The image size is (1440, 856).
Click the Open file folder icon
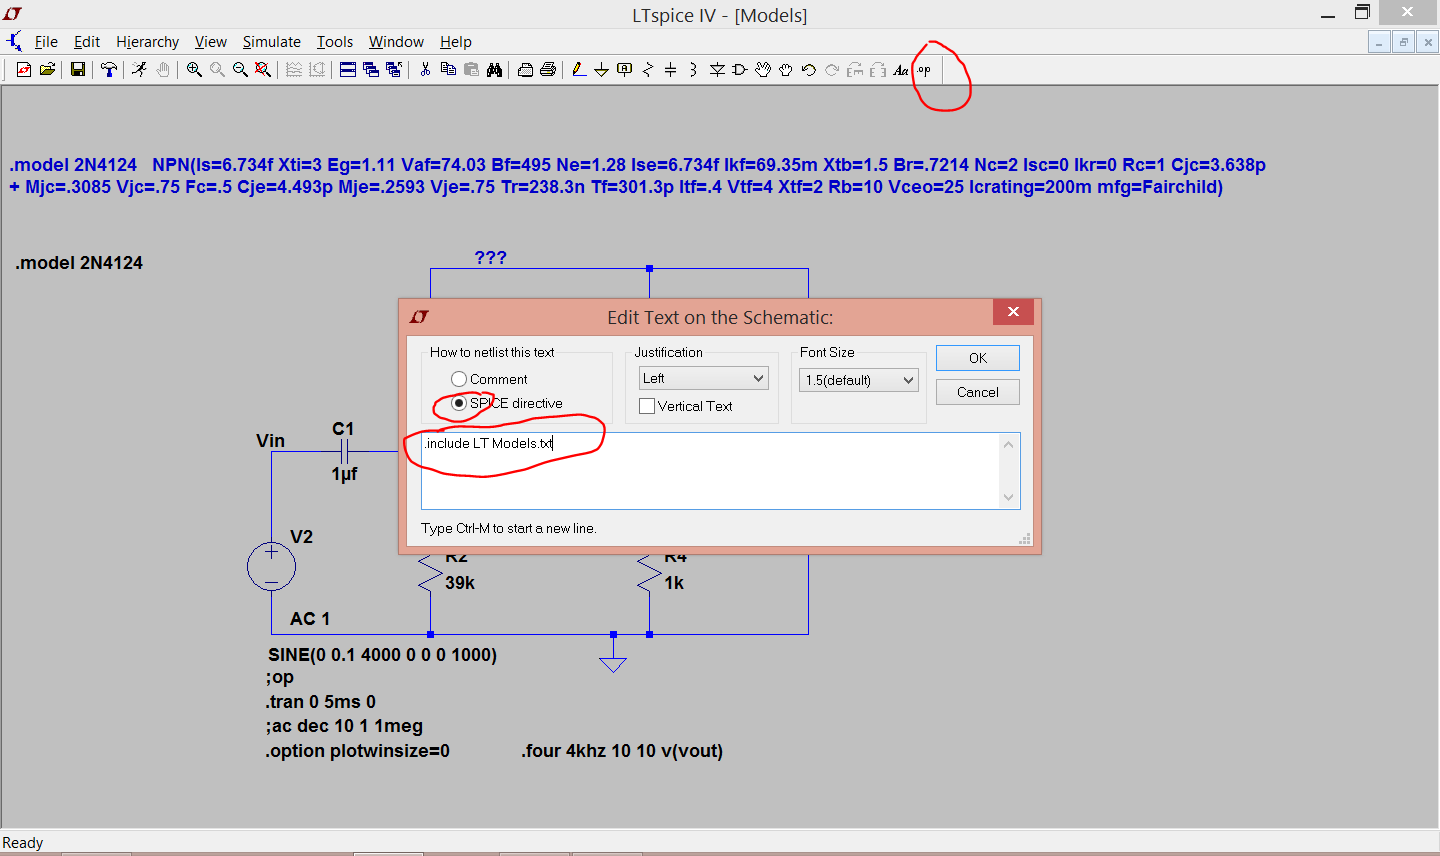(x=47, y=70)
